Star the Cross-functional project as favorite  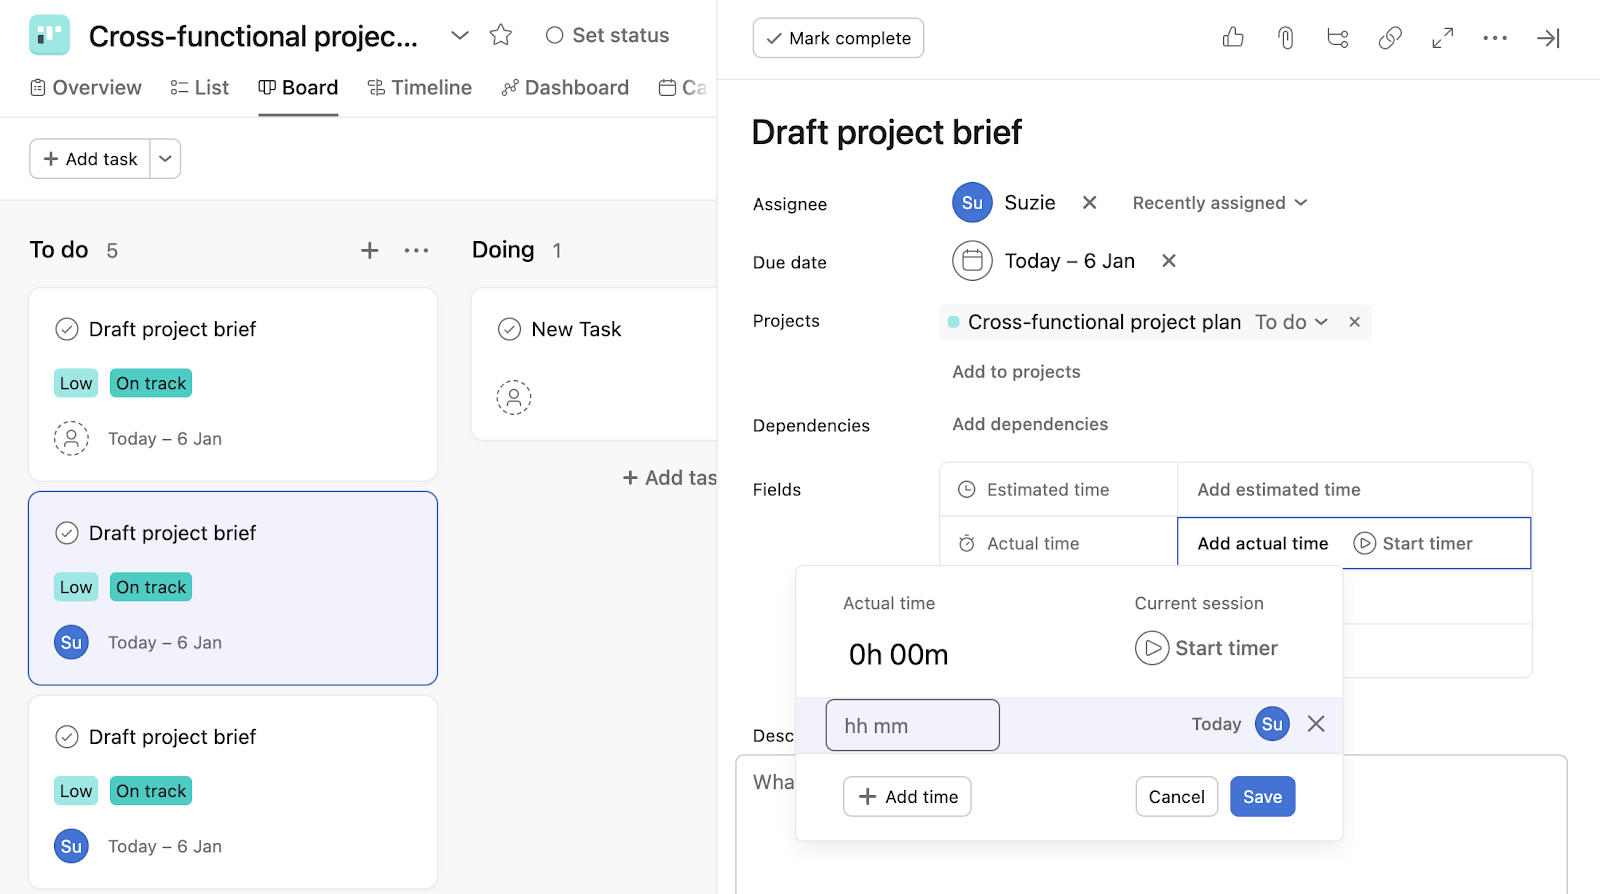coord(501,35)
